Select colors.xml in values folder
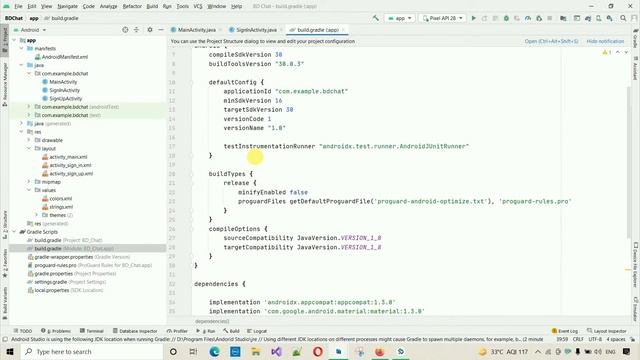This screenshot has width=640, height=360. 58,198
